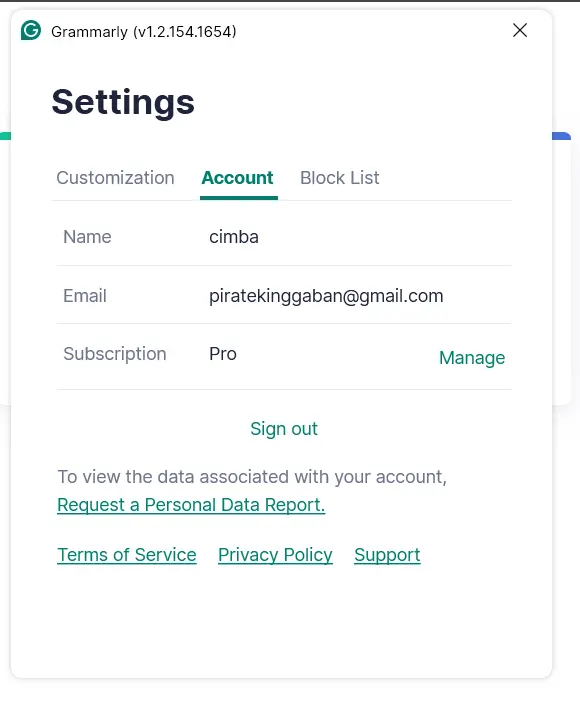Select the Account tab
The image size is (580, 710).
point(237,178)
